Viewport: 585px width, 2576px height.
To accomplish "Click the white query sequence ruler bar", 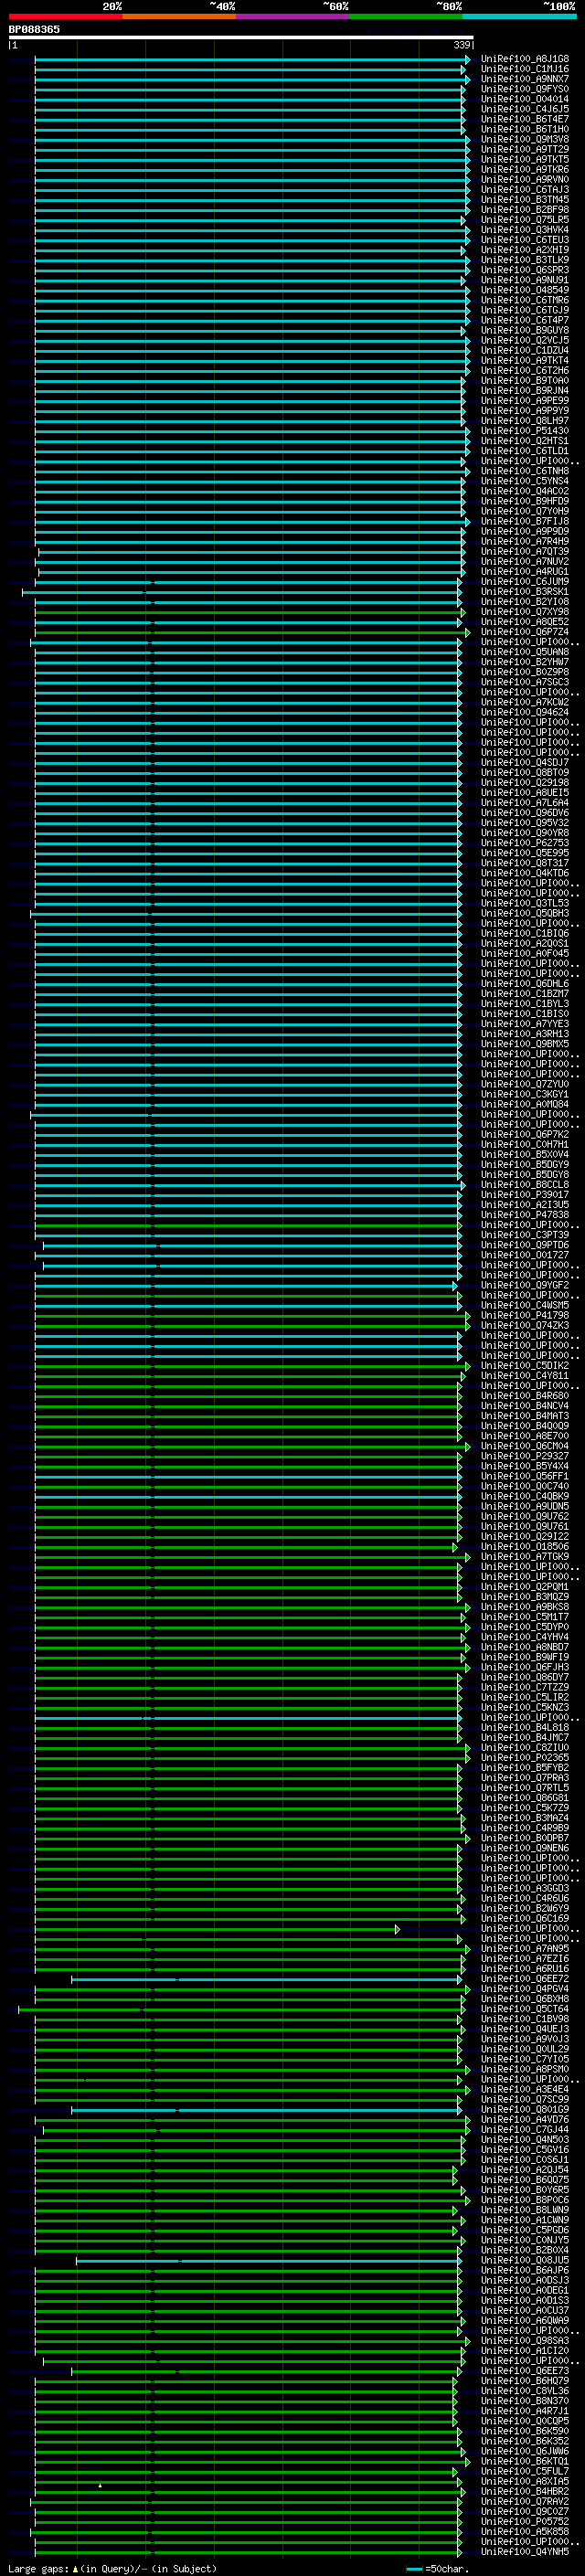I will click(x=241, y=37).
